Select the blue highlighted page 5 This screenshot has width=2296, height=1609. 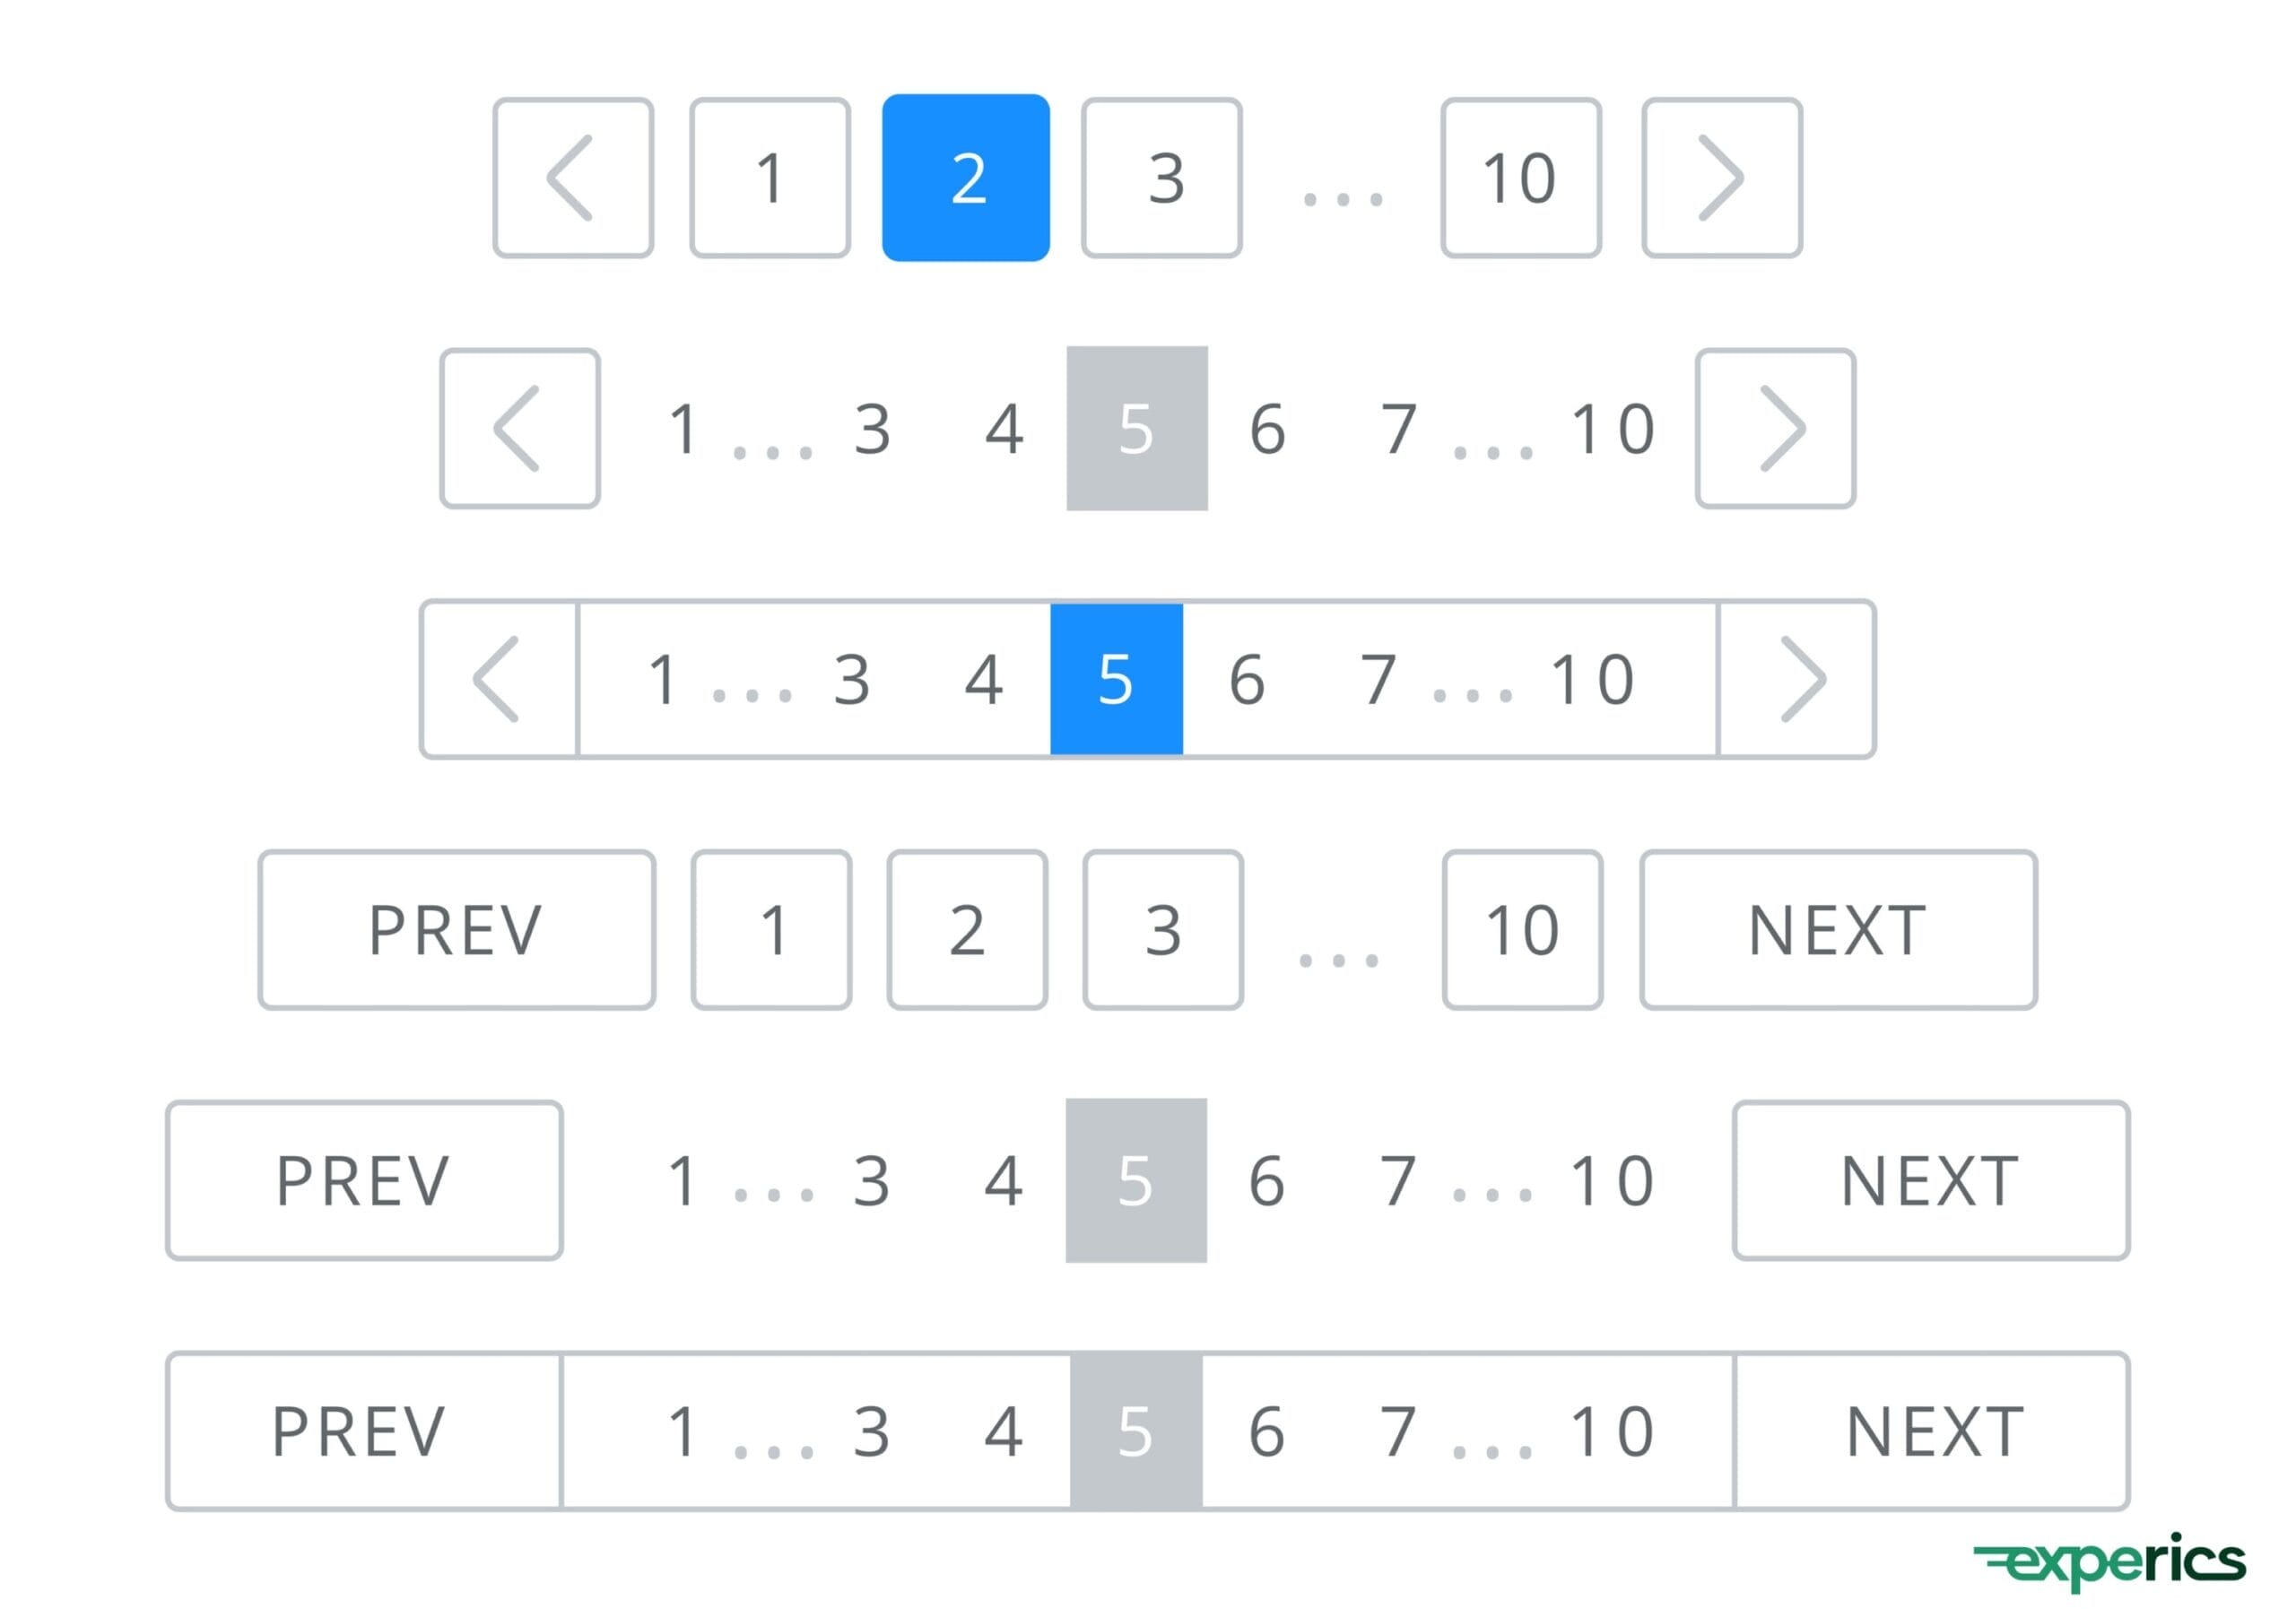tap(1116, 679)
